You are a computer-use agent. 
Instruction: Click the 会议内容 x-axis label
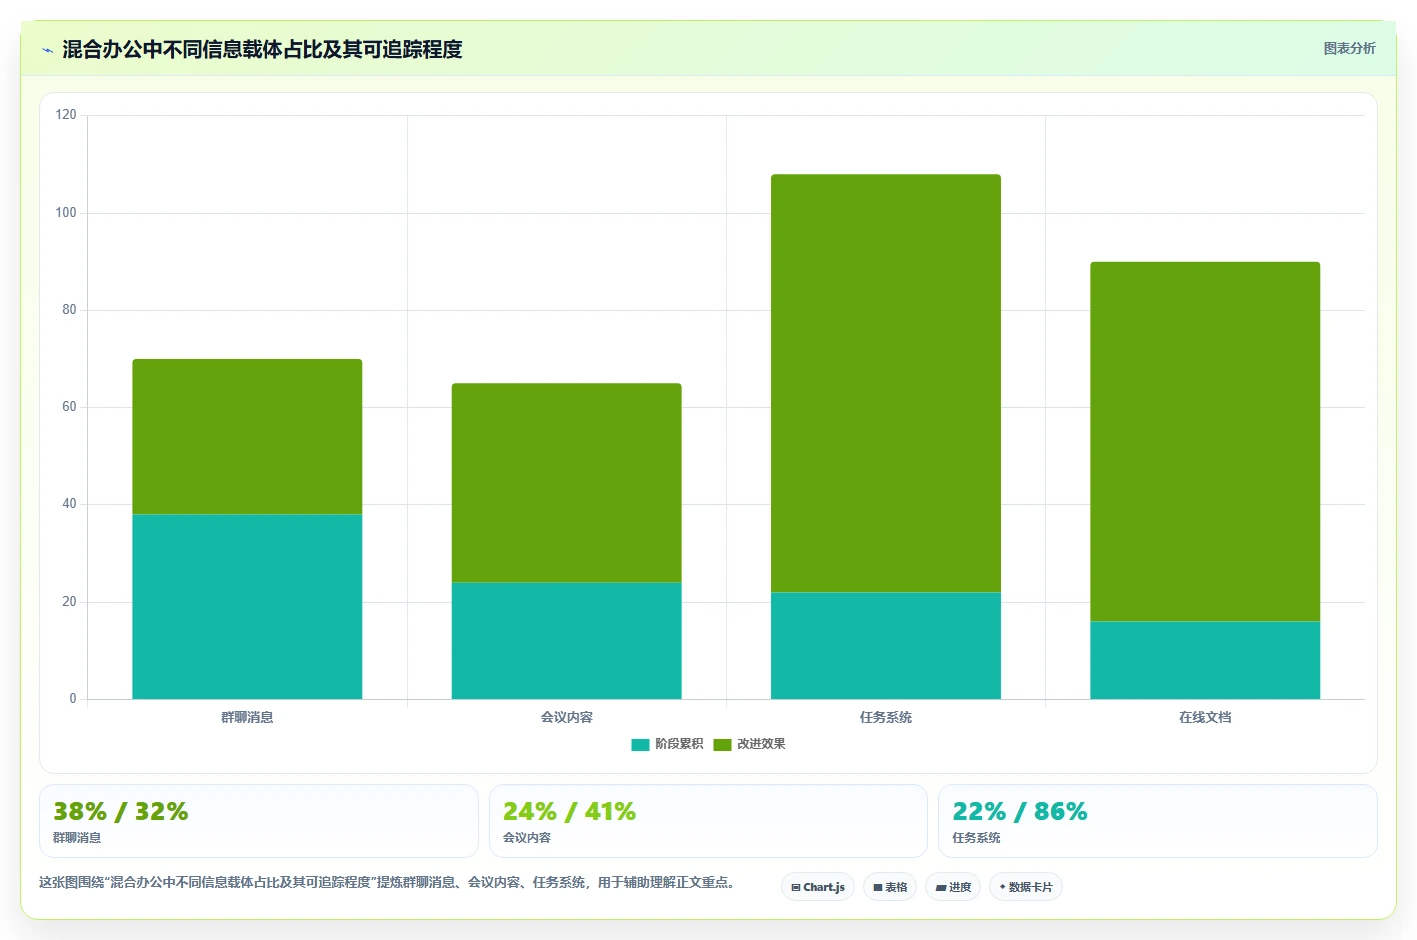click(x=566, y=717)
